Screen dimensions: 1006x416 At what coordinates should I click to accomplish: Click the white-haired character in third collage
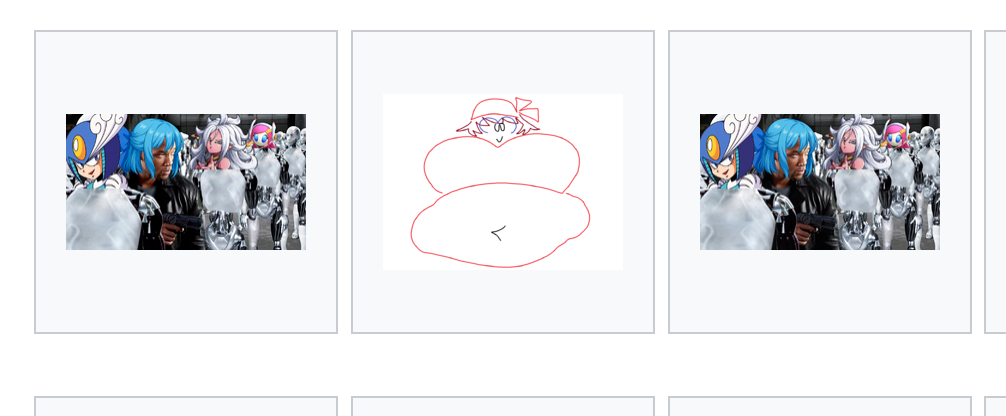[853, 144]
